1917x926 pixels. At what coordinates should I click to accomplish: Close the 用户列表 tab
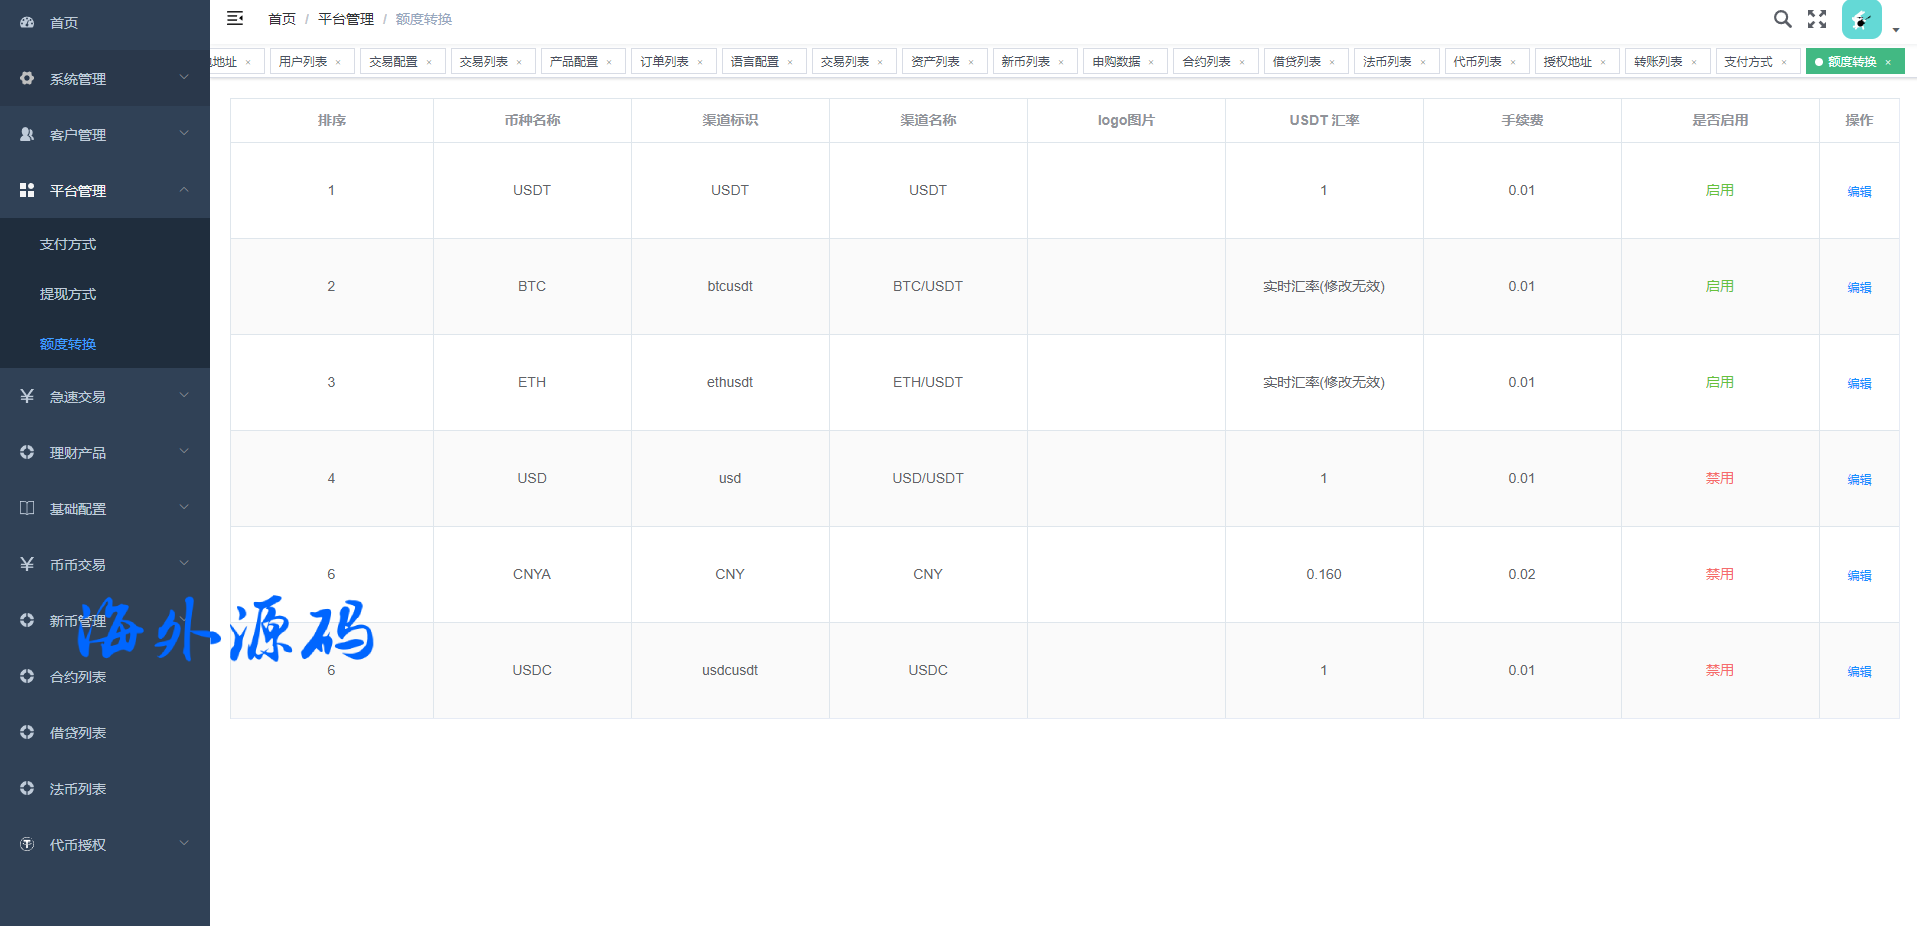(338, 62)
